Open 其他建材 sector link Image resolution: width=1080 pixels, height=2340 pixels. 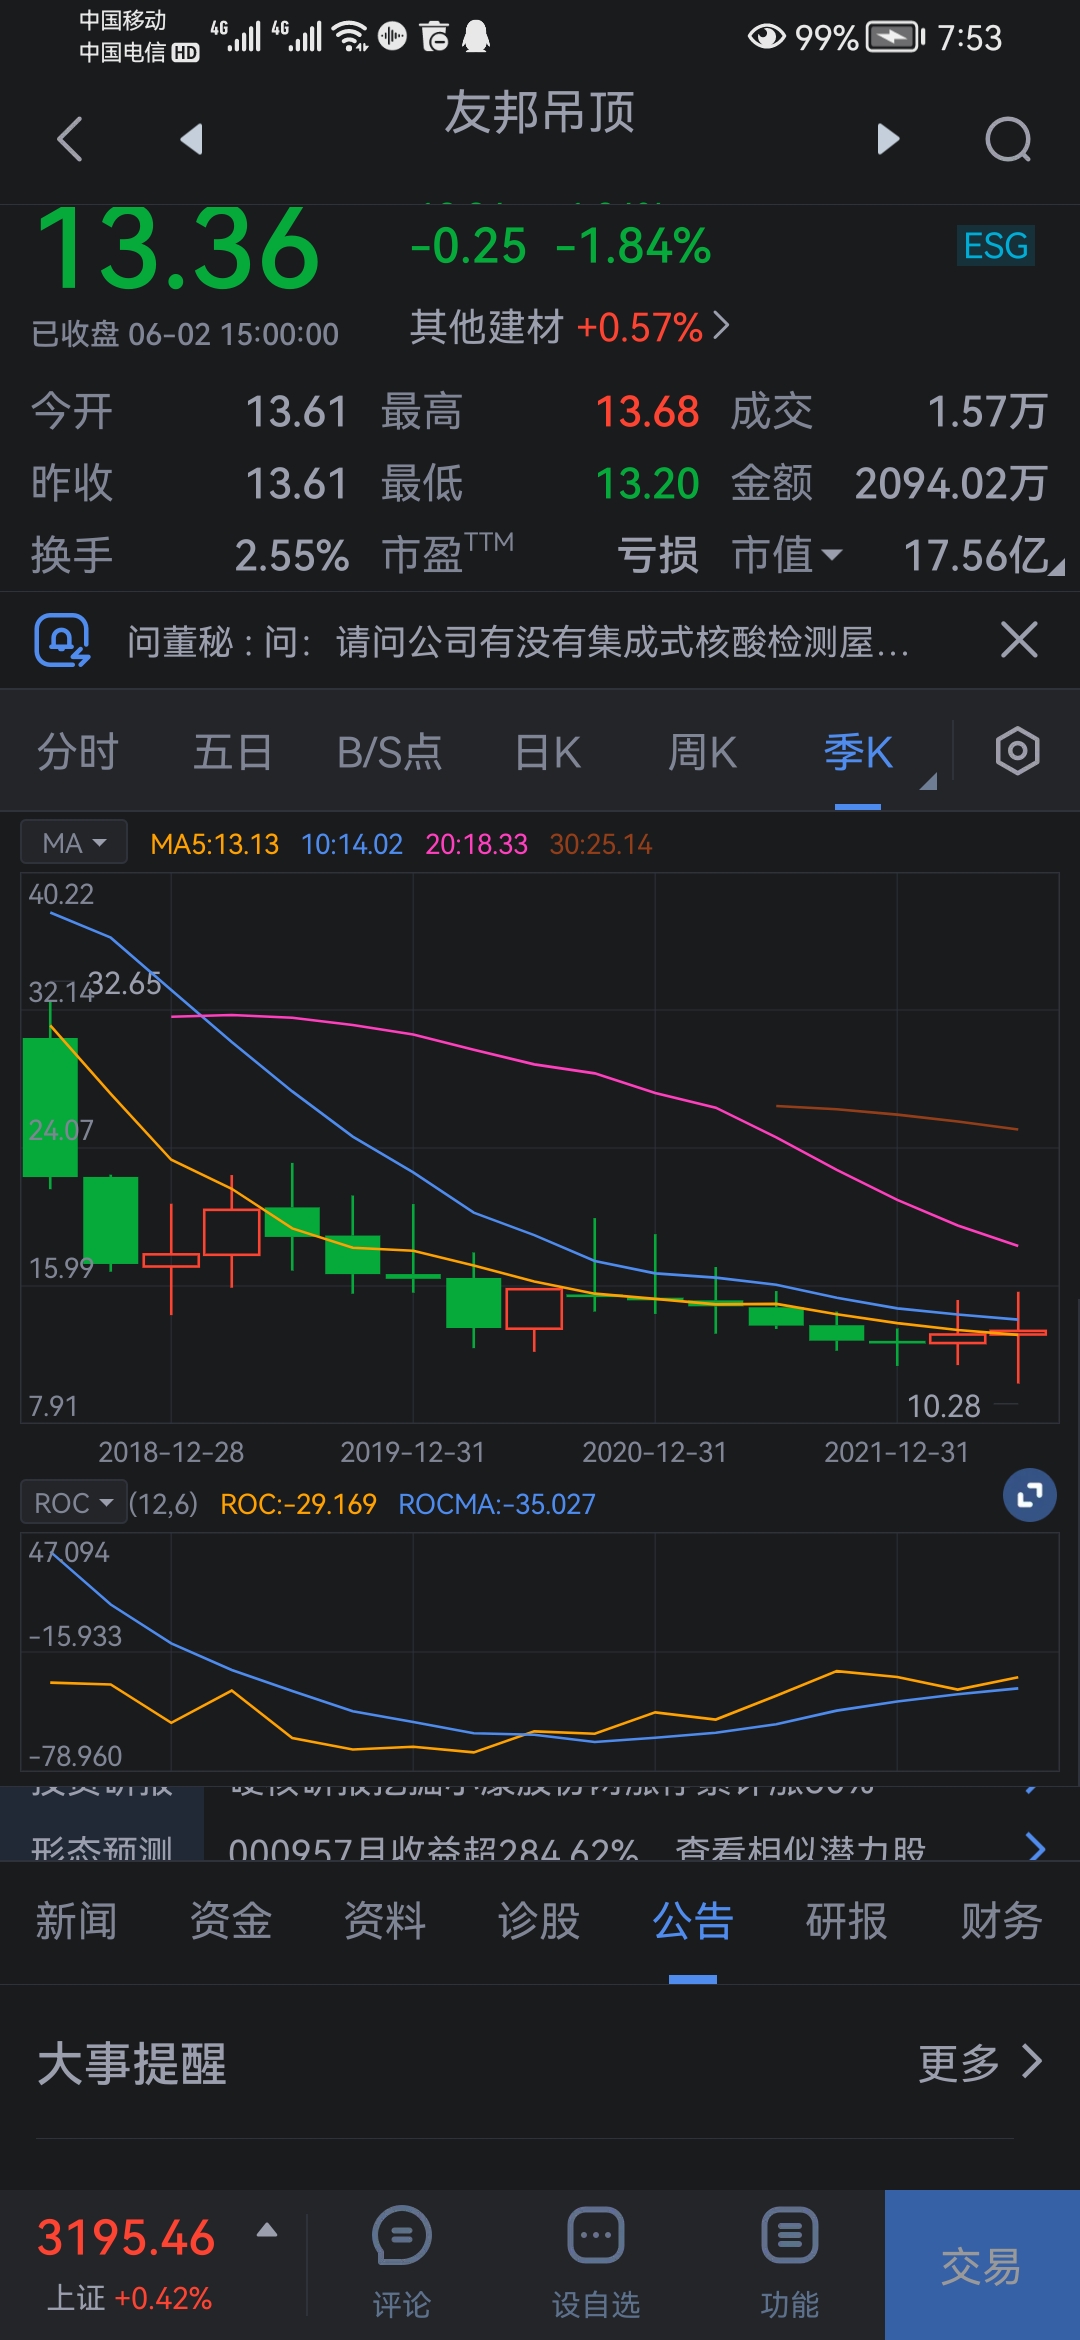tap(570, 327)
